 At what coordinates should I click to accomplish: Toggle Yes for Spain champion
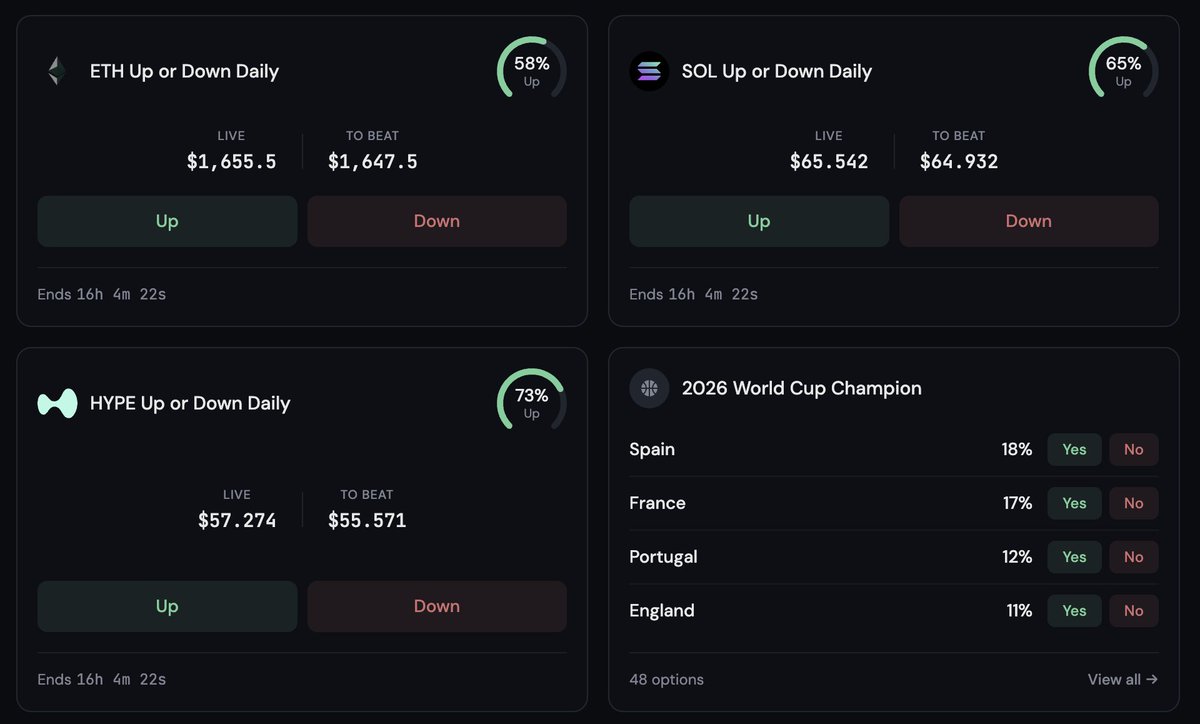point(1074,450)
